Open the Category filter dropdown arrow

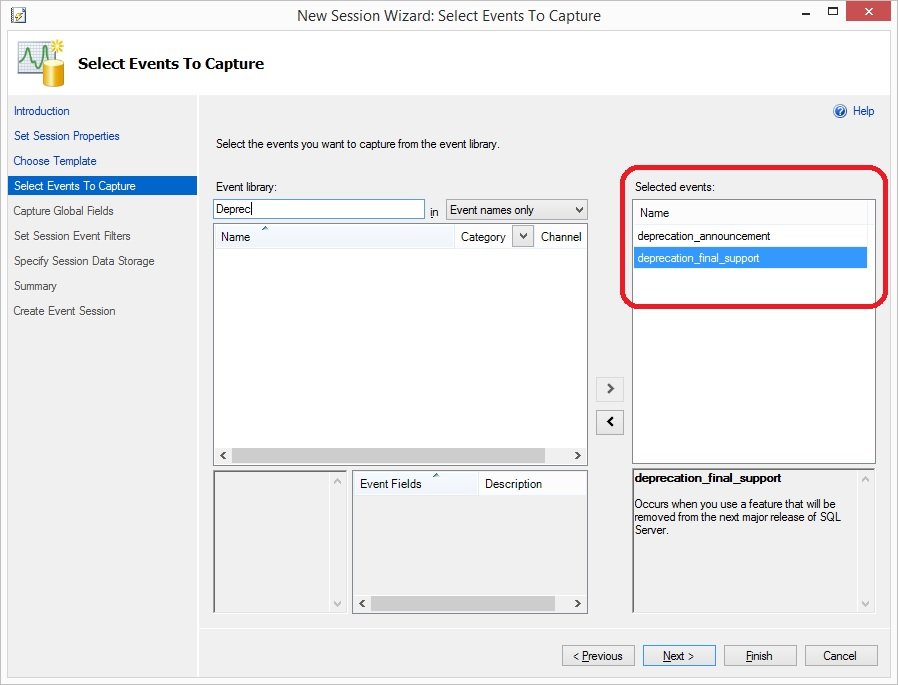click(523, 236)
